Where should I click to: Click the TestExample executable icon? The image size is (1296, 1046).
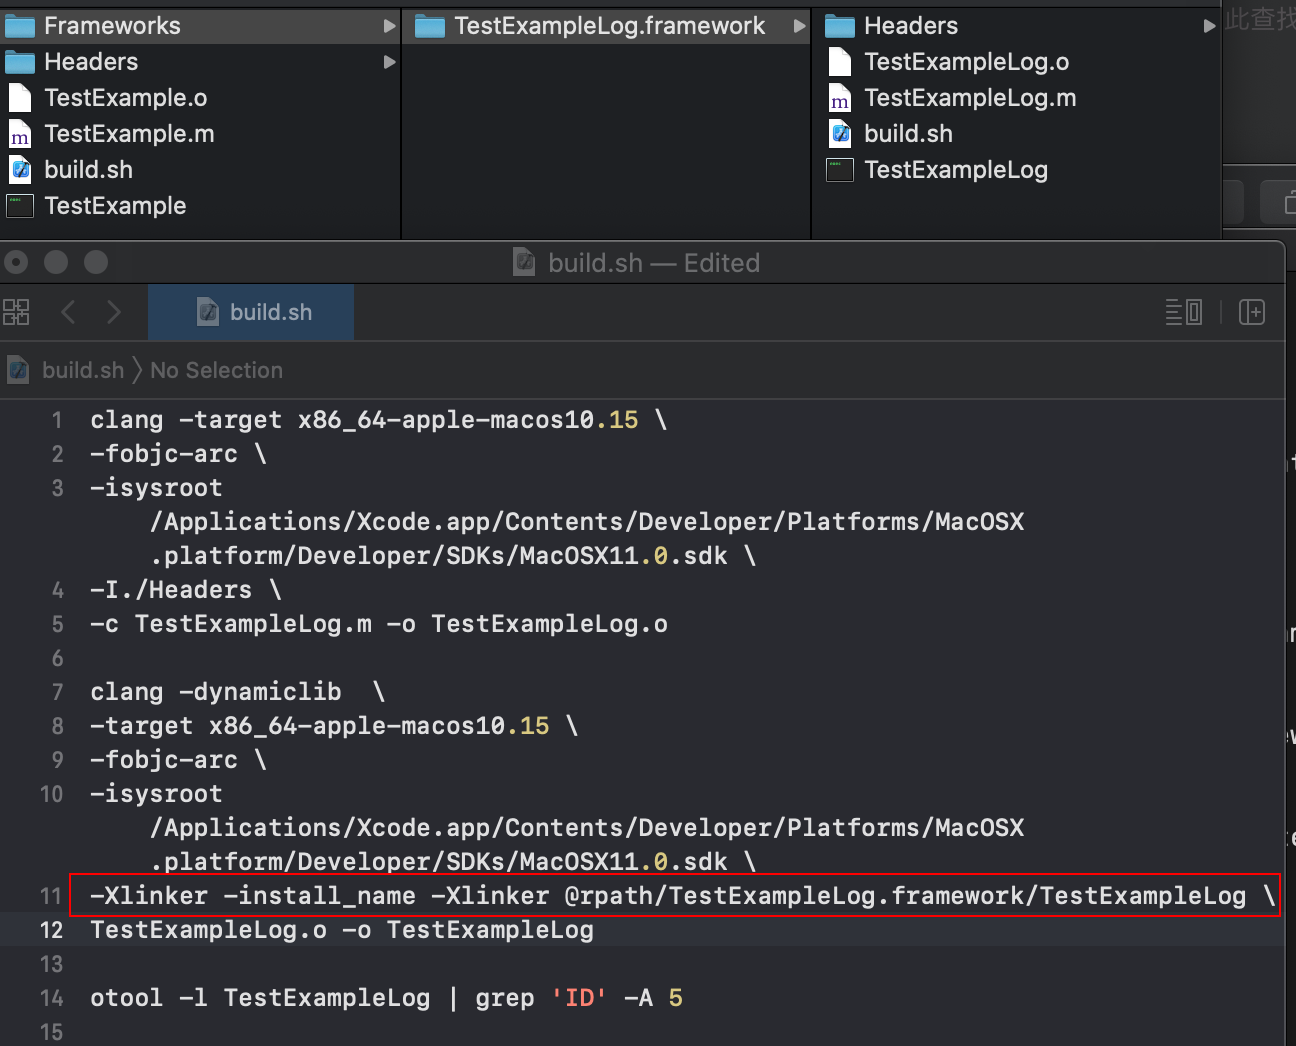20,206
